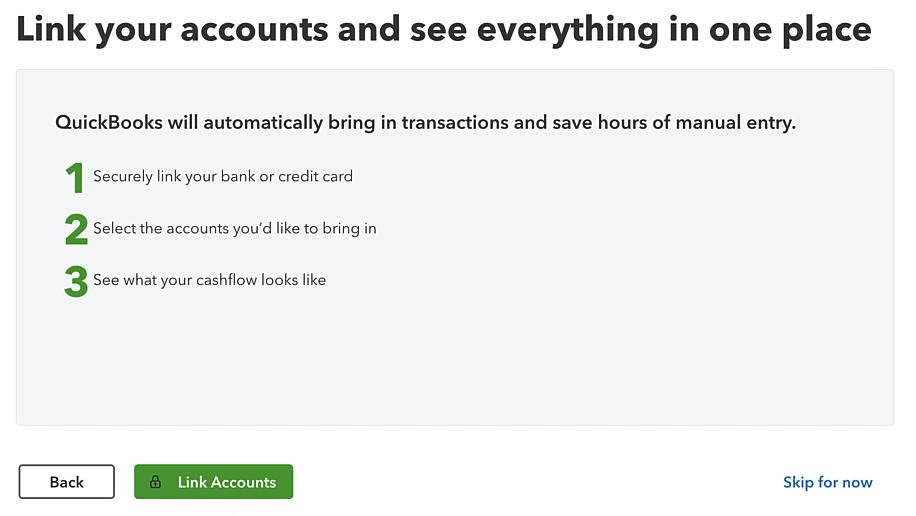Choose the Skip for now link
Image resolution: width=916 pixels, height=516 pixels.
pos(828,482)
